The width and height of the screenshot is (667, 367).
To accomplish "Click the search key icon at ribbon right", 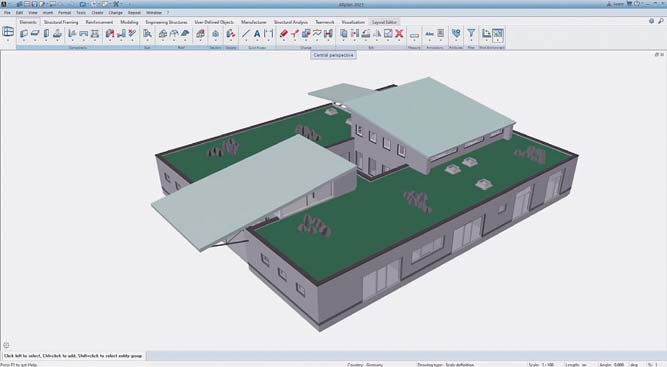I will click(661, 21).
